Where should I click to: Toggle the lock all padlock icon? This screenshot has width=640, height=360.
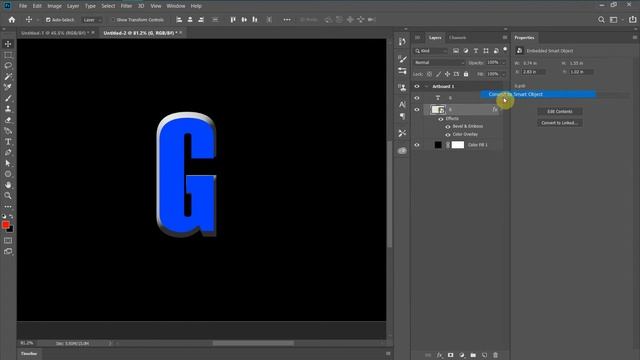click(x=466, y=74)
